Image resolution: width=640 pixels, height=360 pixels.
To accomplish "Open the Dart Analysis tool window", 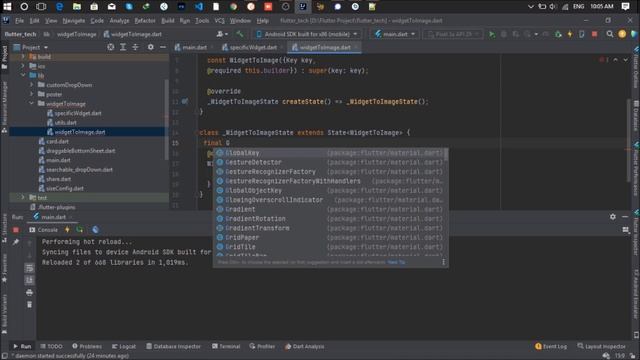I will click(x=304, y=346).
